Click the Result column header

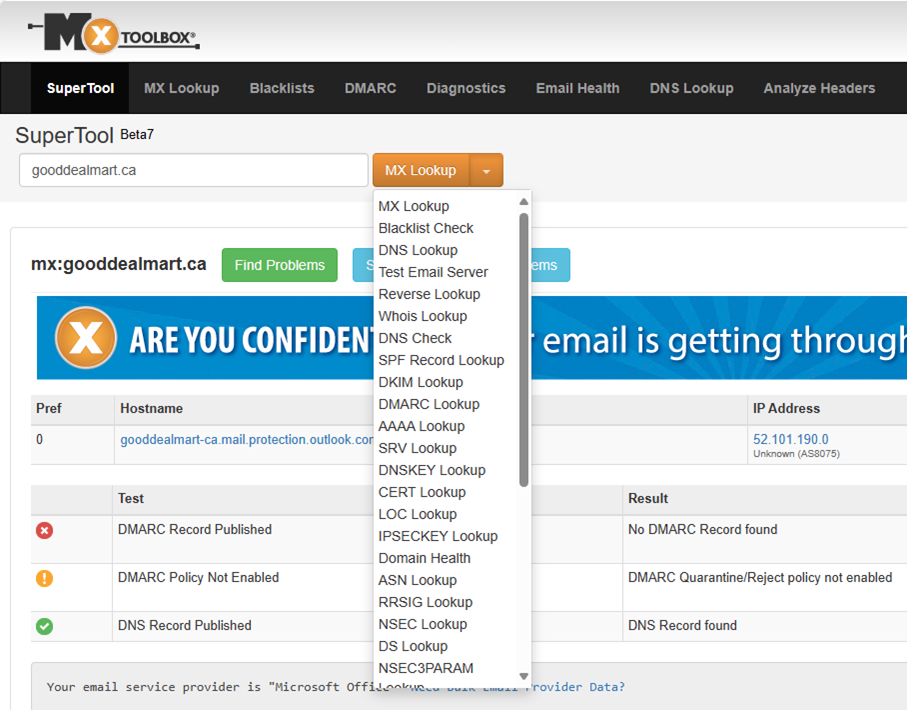[x=648, y=499]
